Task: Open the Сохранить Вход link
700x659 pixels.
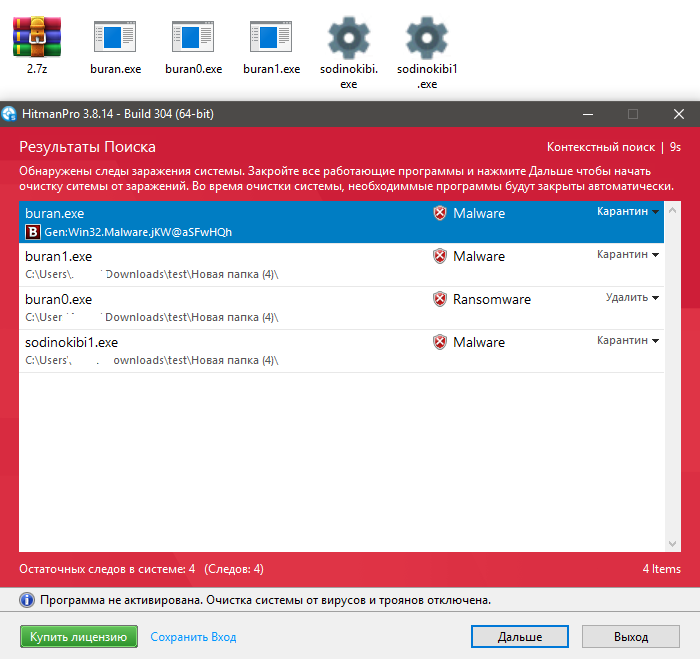Action: coord(193,637)
